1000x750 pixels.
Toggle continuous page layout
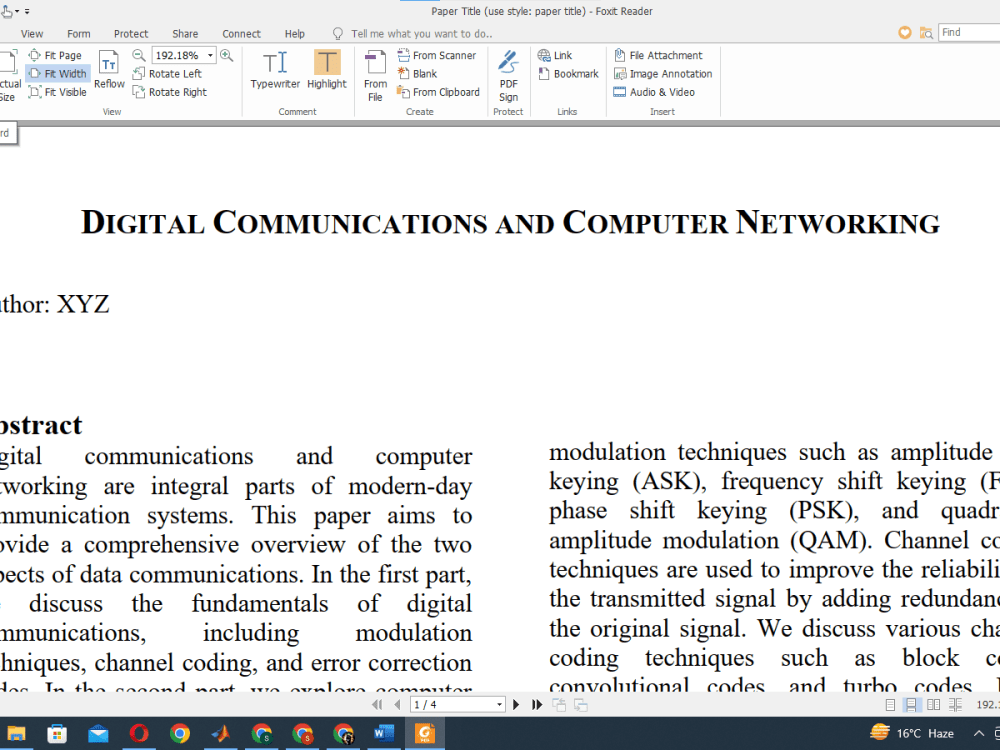pos(911,705)
